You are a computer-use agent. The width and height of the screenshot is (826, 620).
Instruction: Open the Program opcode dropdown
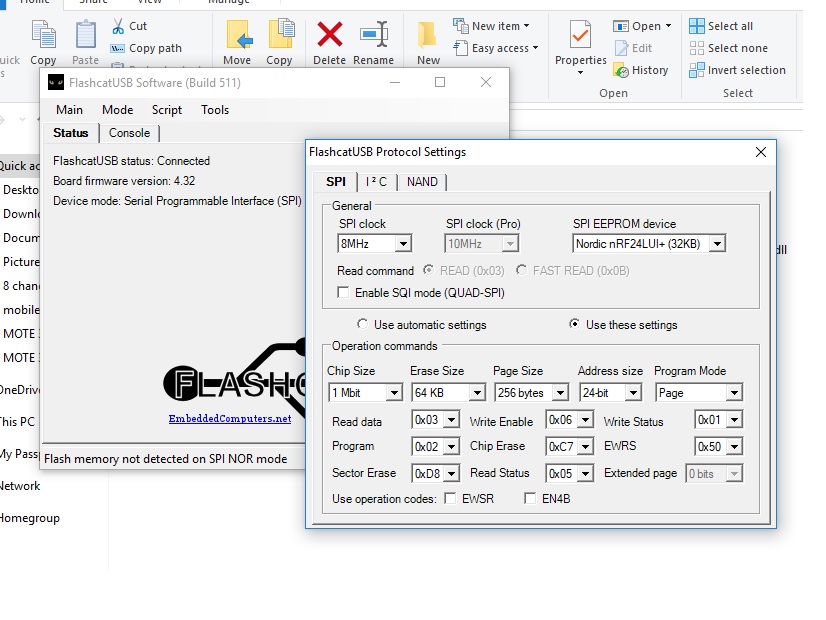[x=451, y=446]
